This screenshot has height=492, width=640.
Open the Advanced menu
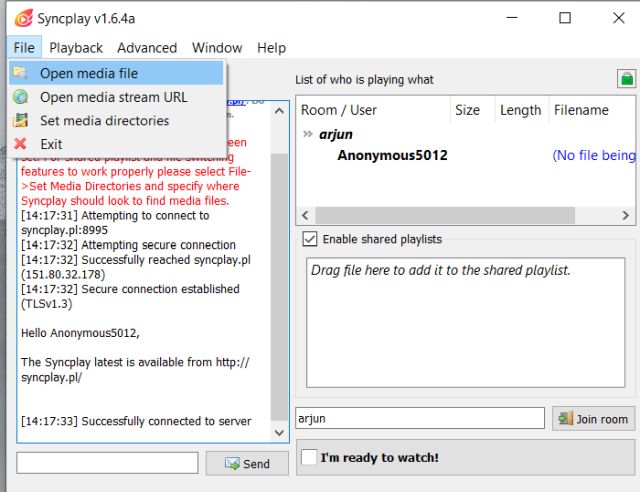pyautogui.click(x=147, y=47)
